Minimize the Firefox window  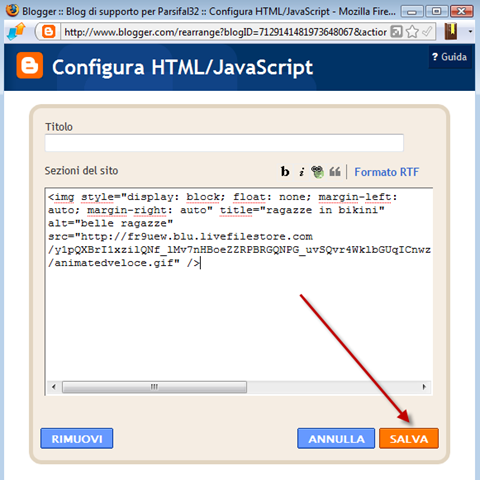coord(412,12)
